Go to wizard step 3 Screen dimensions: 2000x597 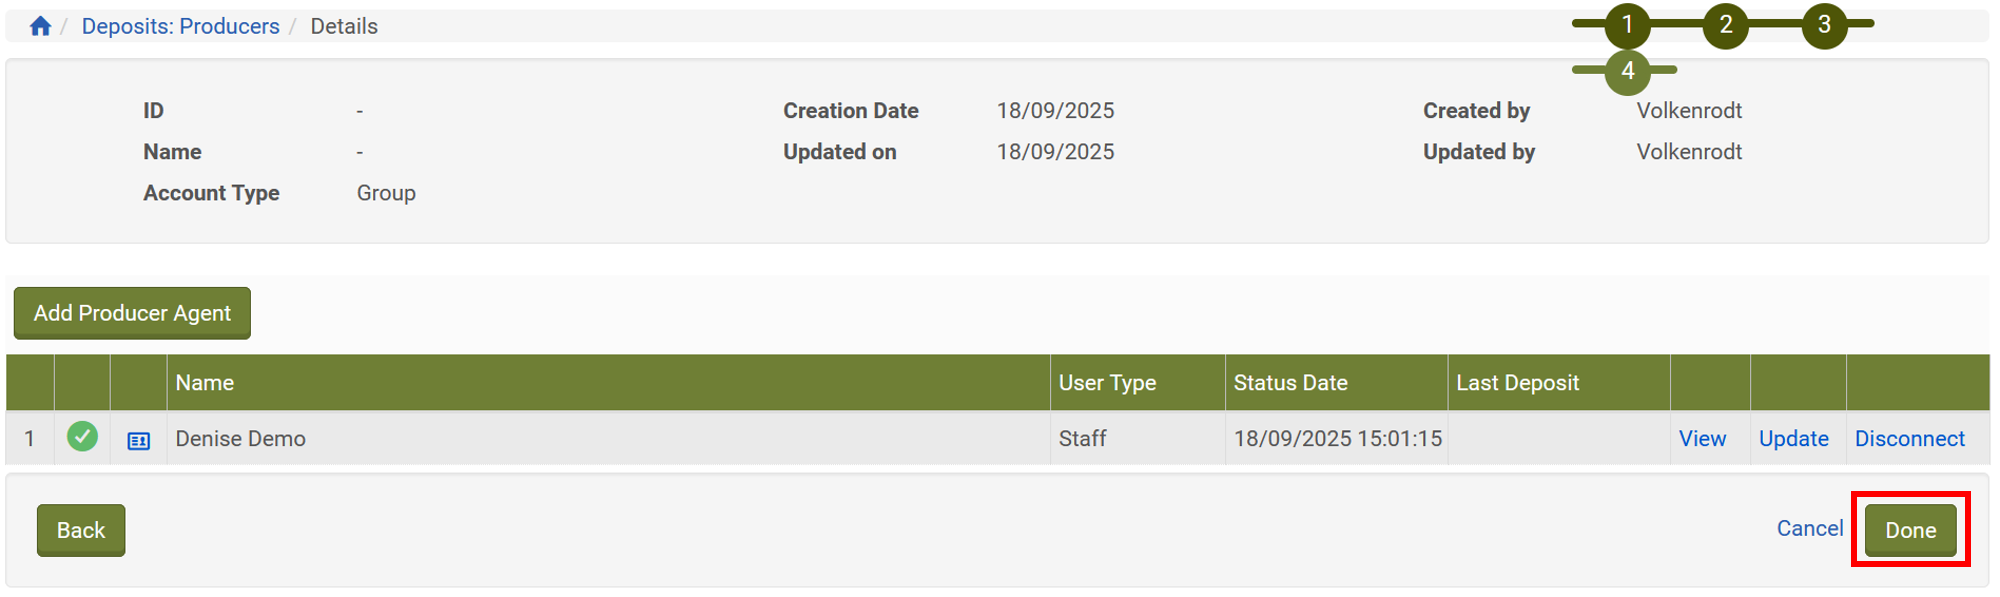click(1824, 25)
